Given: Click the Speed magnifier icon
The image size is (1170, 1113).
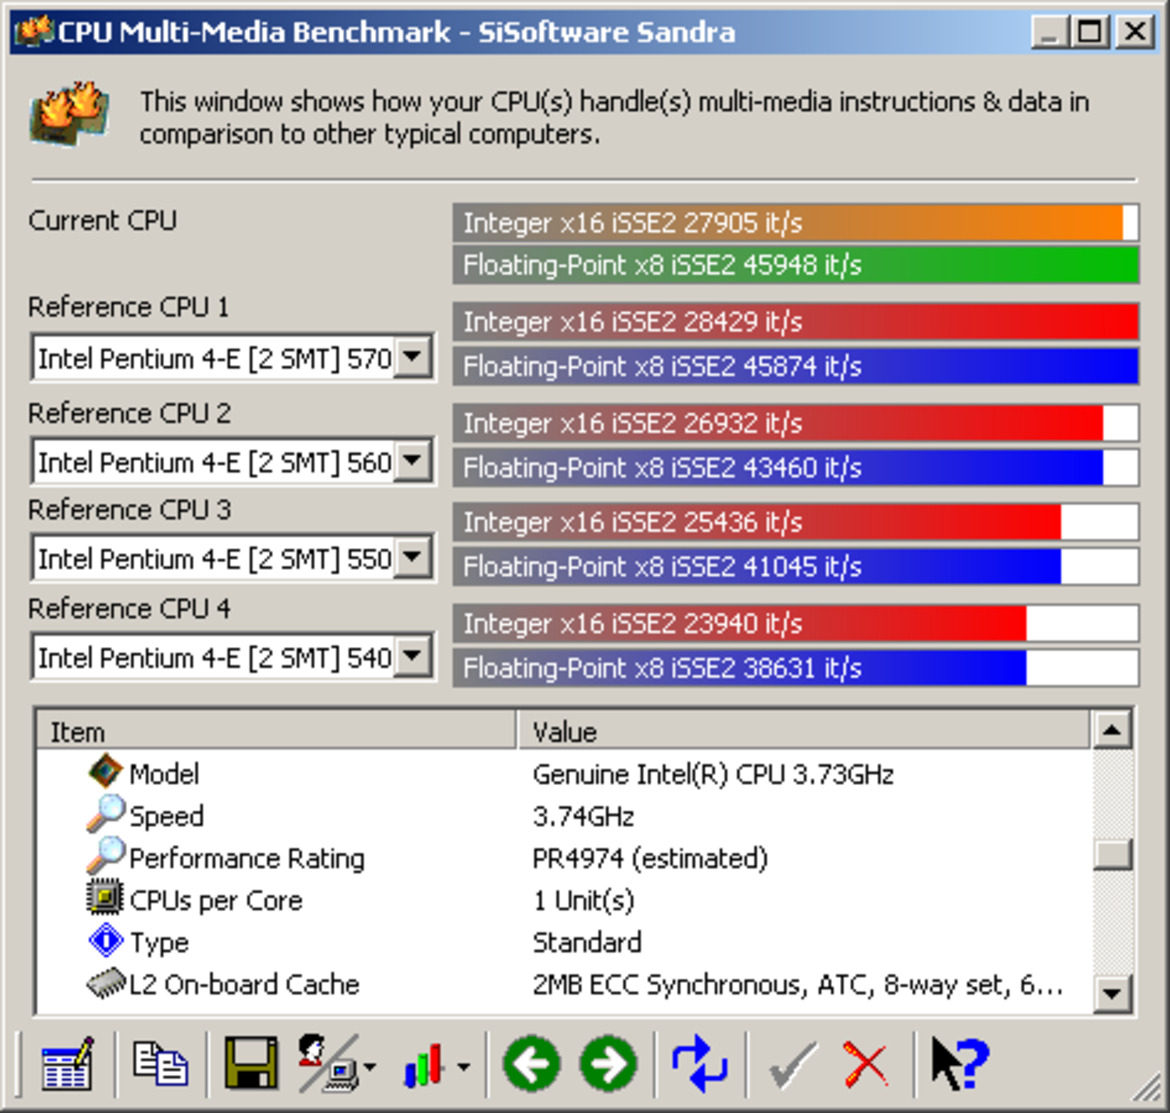Looking at the screenshot, I should point(105,814).
